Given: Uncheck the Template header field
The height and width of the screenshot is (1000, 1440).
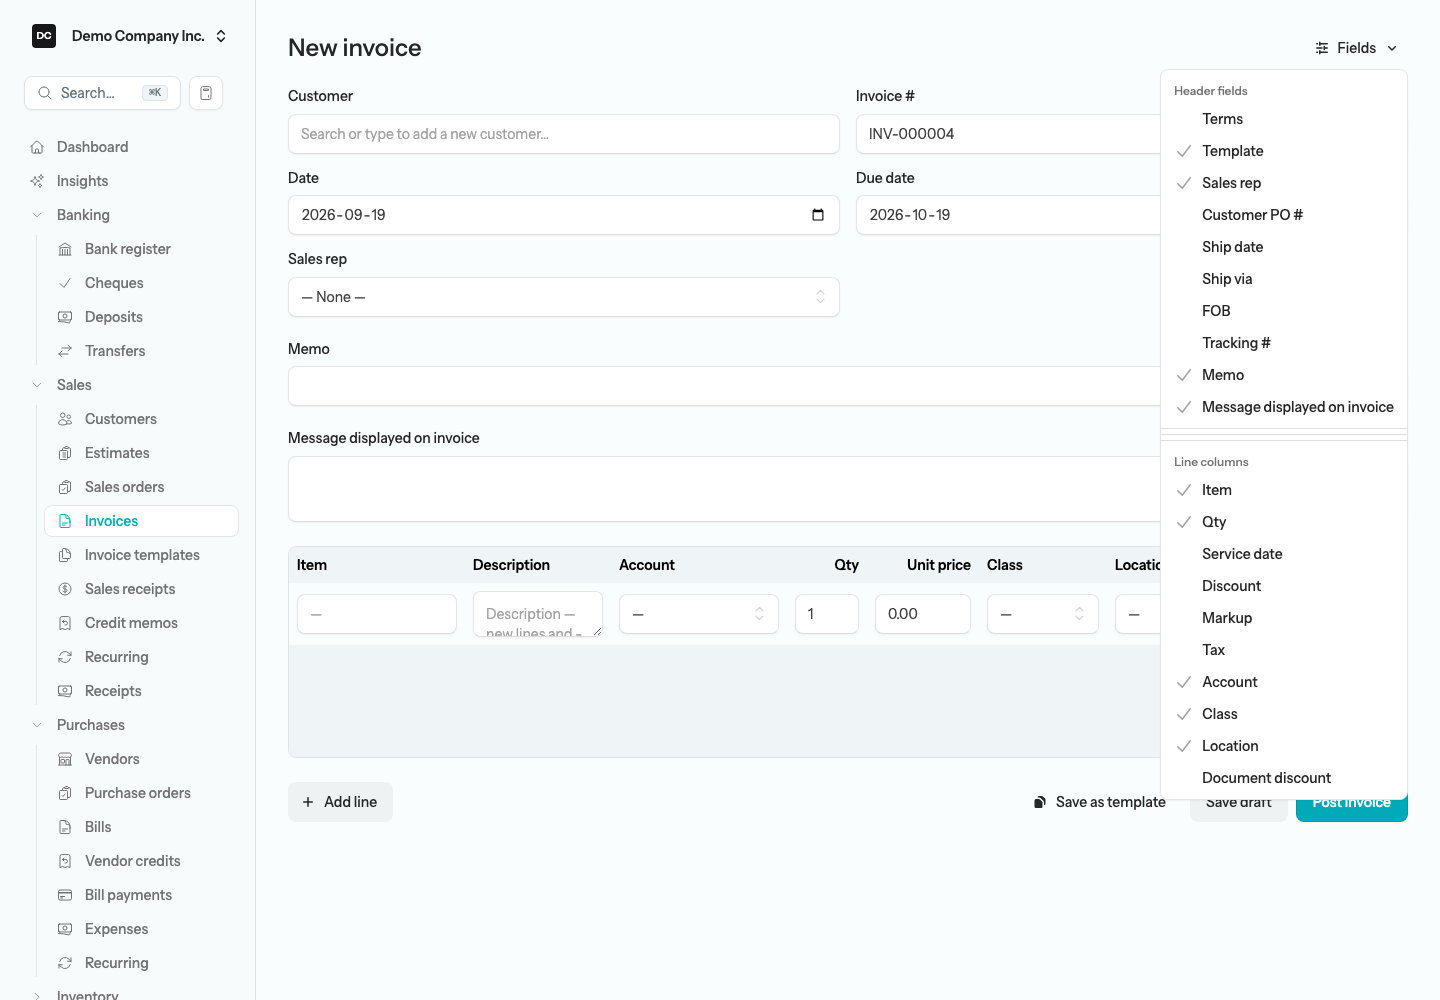Looking at the screenshot, I should click(x=1284, y=151).
